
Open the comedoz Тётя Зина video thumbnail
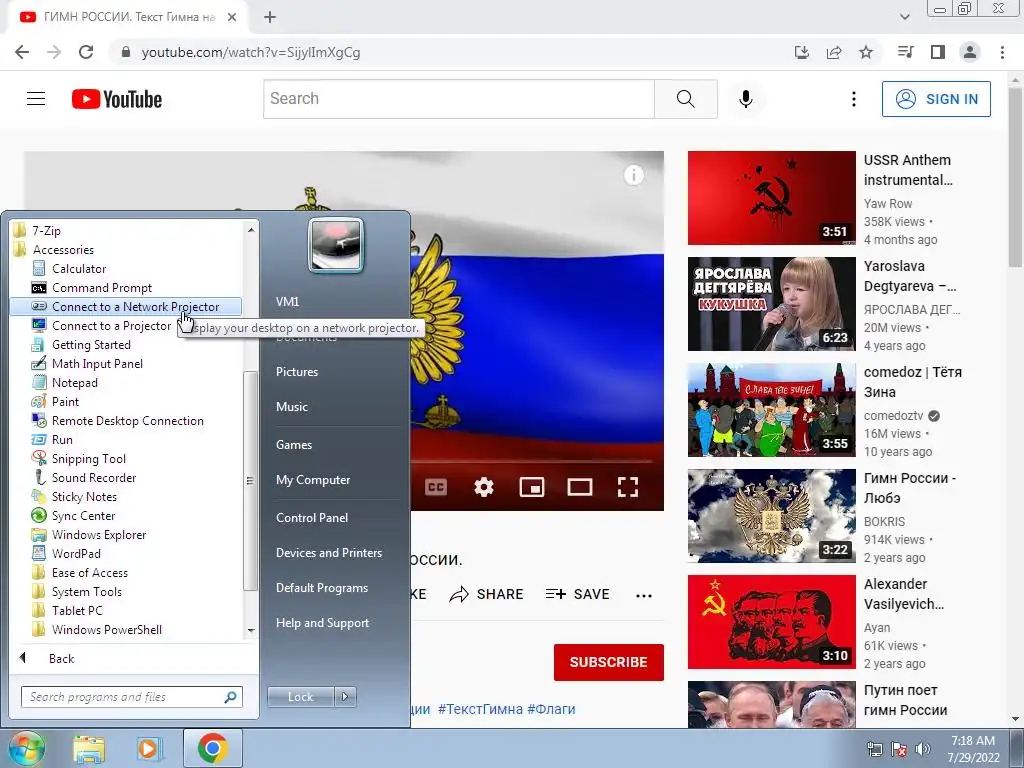(771, 410)
